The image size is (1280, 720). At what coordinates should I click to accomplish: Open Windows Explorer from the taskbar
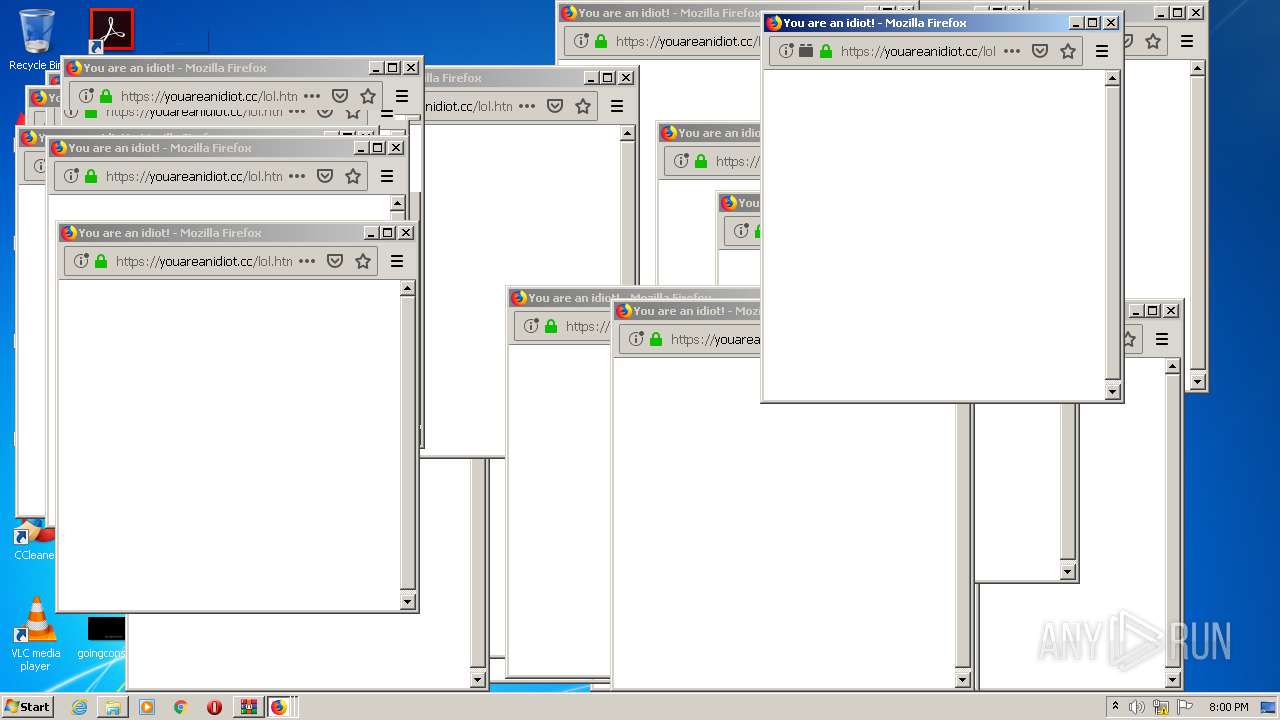(113, 707)
